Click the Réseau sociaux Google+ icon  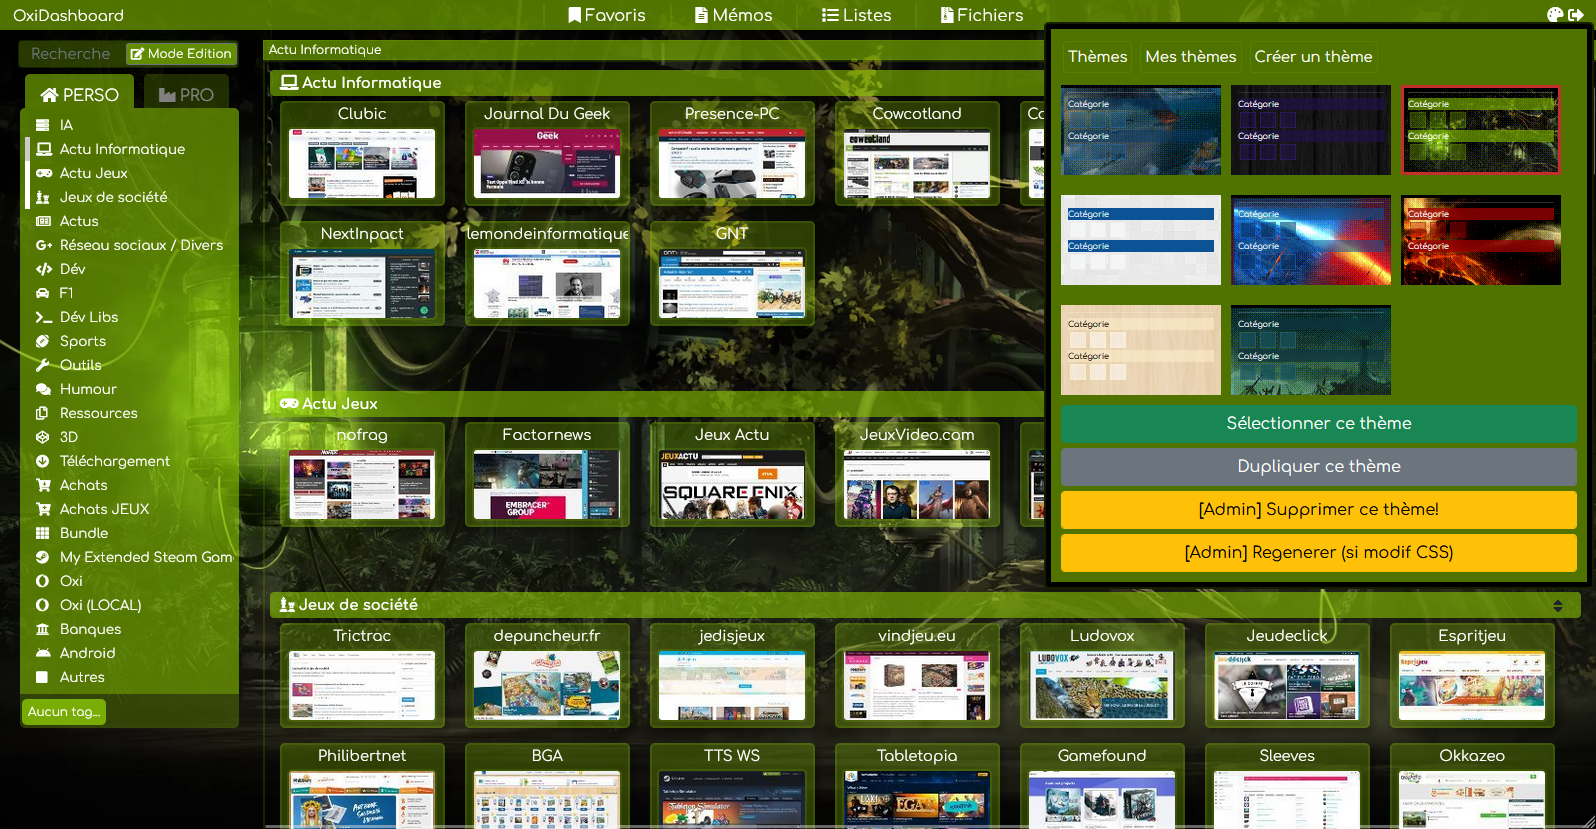coord(43,245)
